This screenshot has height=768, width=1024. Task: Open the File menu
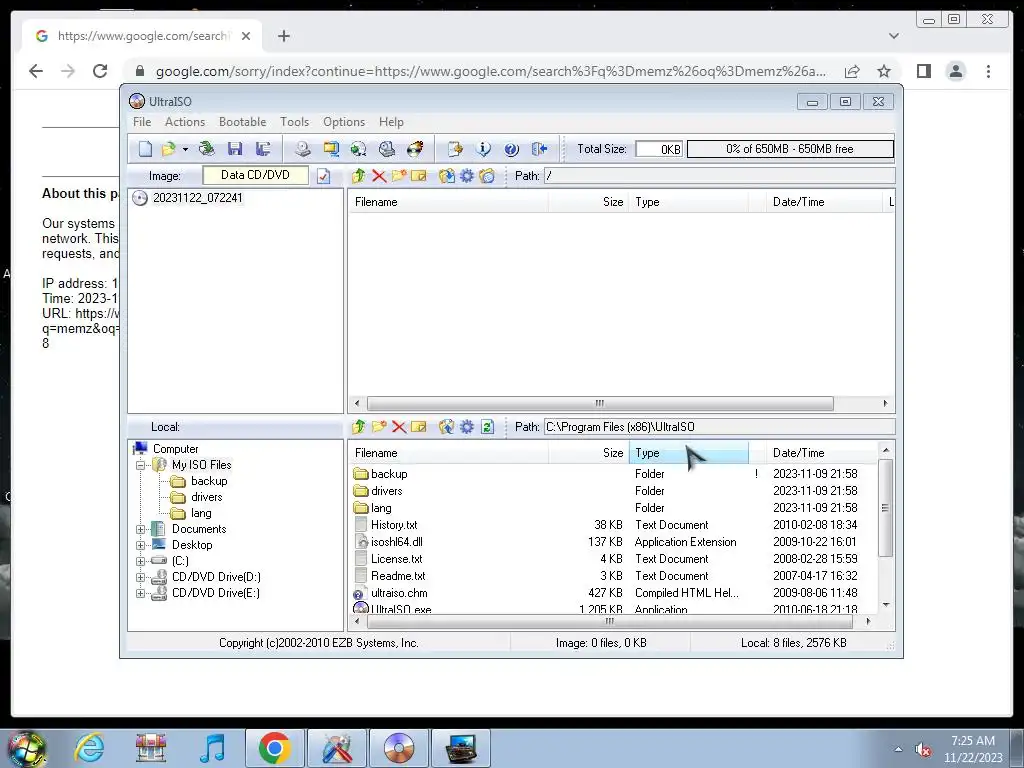click(142, 122)
